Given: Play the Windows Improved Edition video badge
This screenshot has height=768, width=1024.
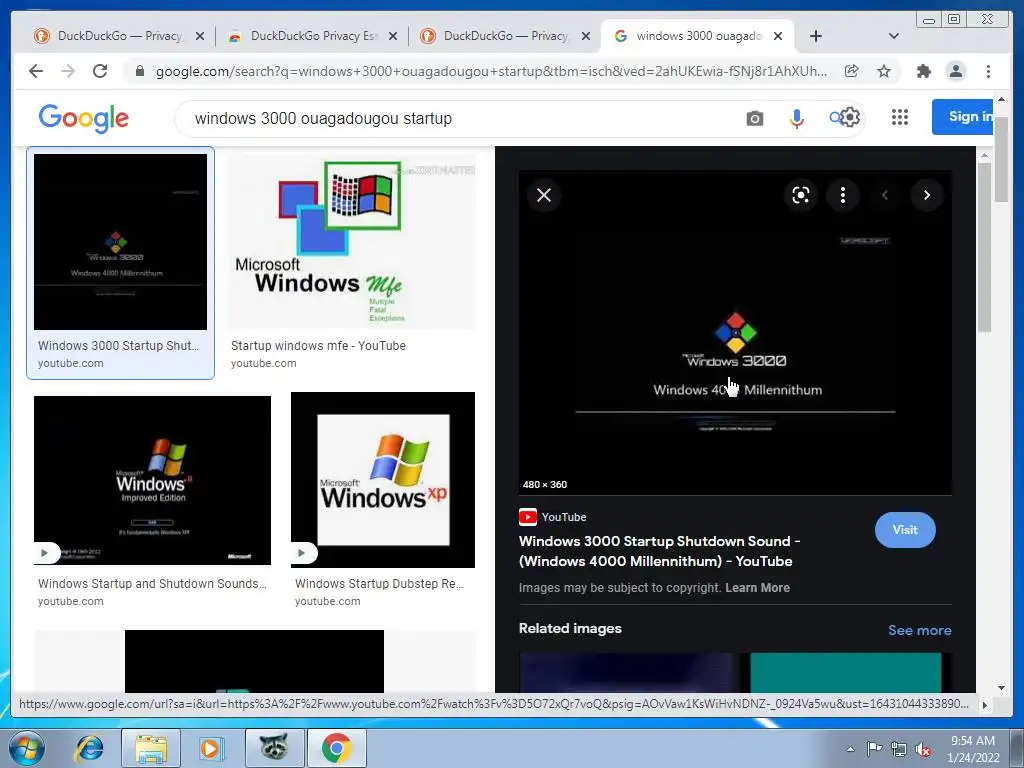Looking at the screenshot, I should pyautogui.click(x=46, y=553).
